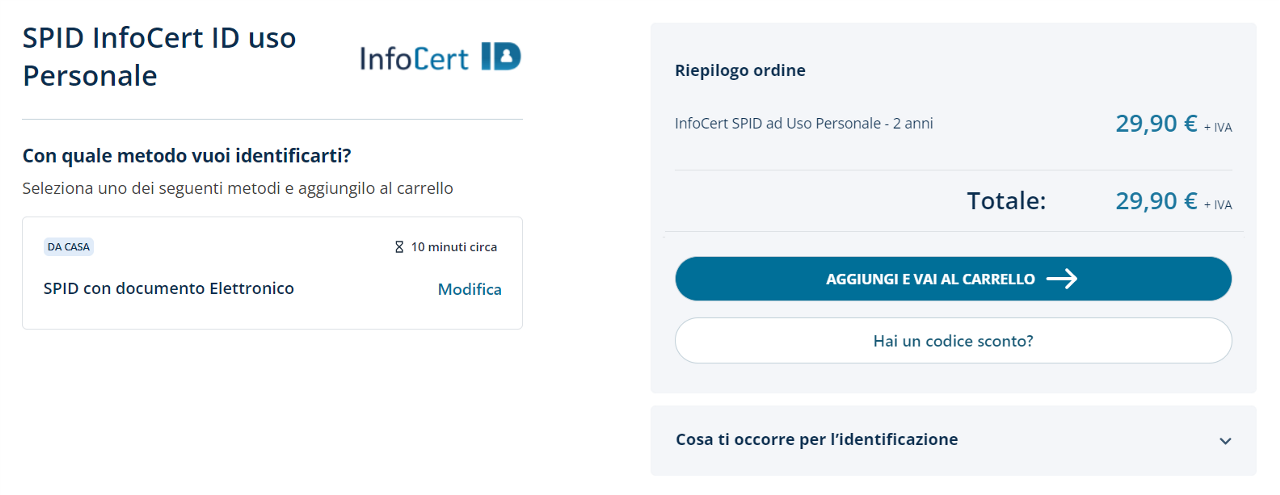Click Modifica to change identification method

[469, 289]
